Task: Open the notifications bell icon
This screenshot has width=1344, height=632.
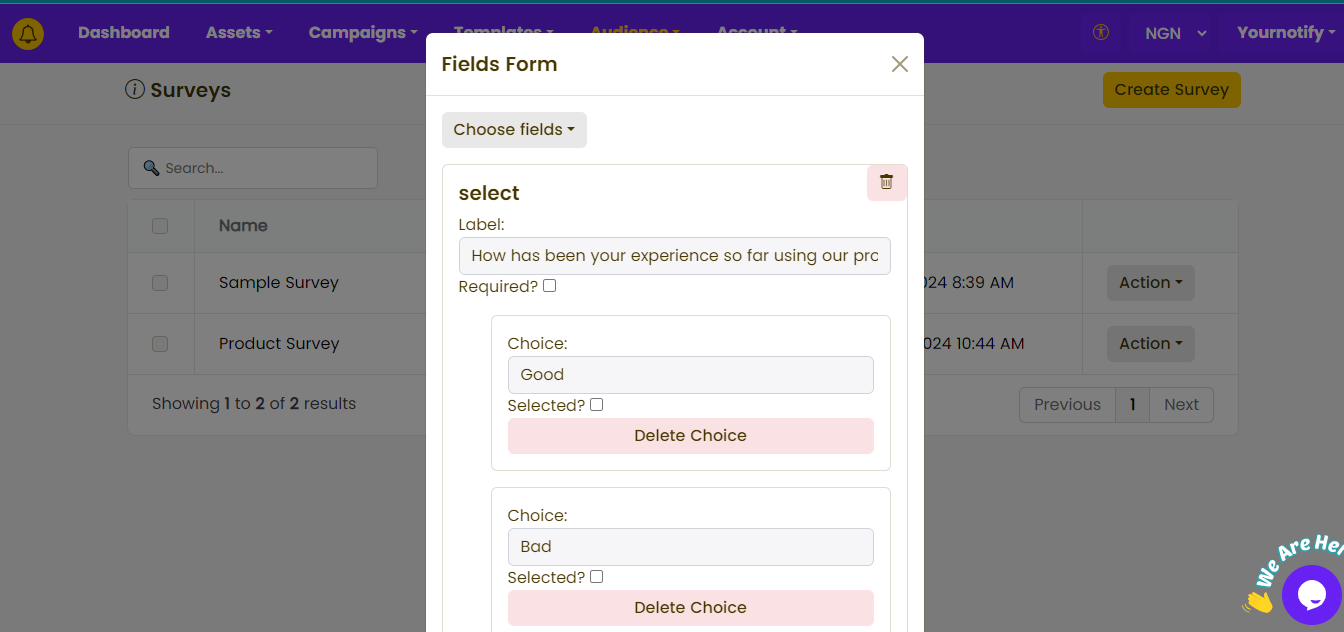Action: coord(27,32)
